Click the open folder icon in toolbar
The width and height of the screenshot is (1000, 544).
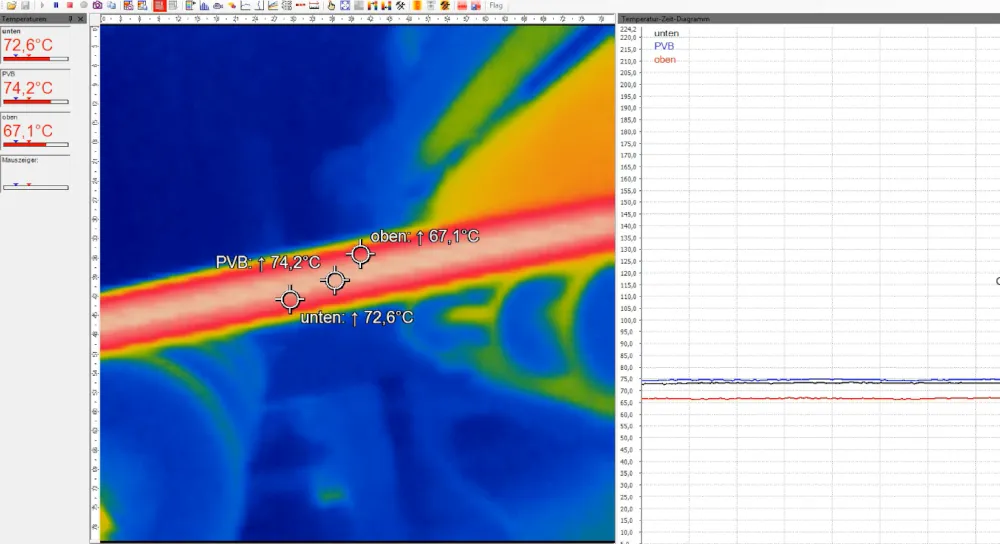(x=11, y=6)
